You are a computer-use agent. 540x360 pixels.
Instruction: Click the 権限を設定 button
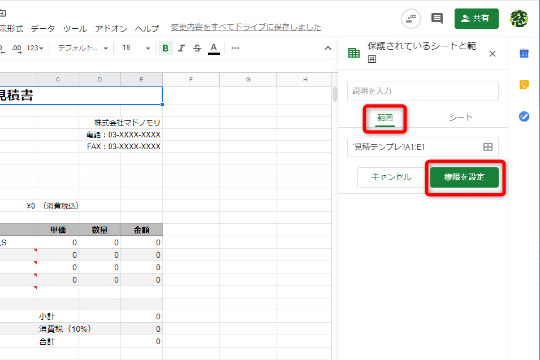coord(464,177)
